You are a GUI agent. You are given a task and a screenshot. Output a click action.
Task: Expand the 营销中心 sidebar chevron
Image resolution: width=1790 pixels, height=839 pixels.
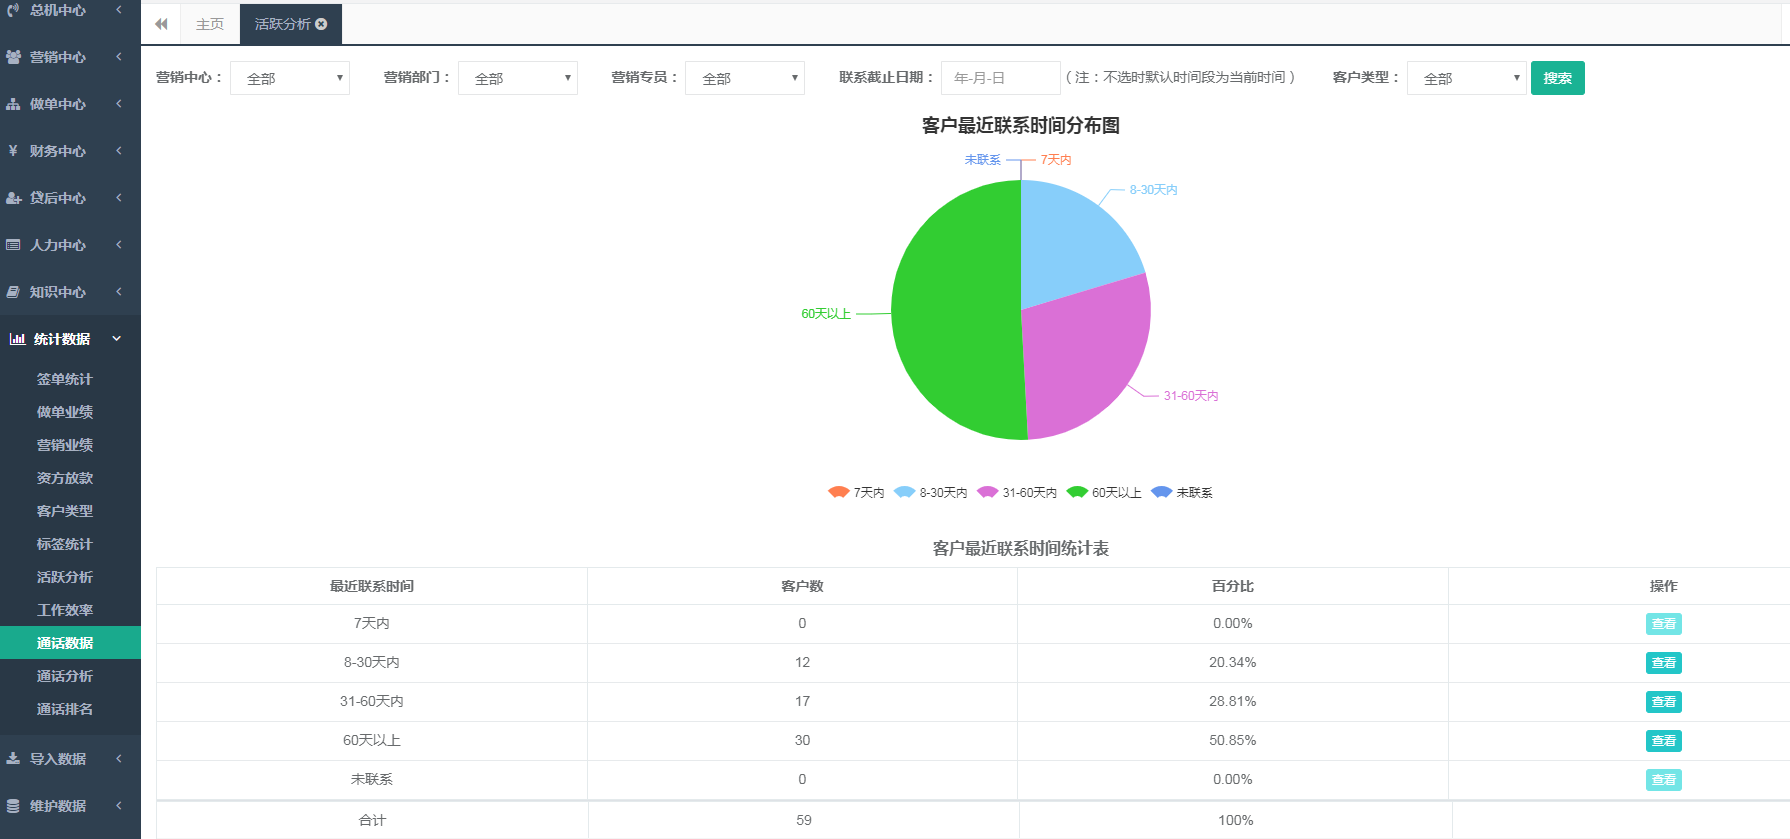pos(119,57)
